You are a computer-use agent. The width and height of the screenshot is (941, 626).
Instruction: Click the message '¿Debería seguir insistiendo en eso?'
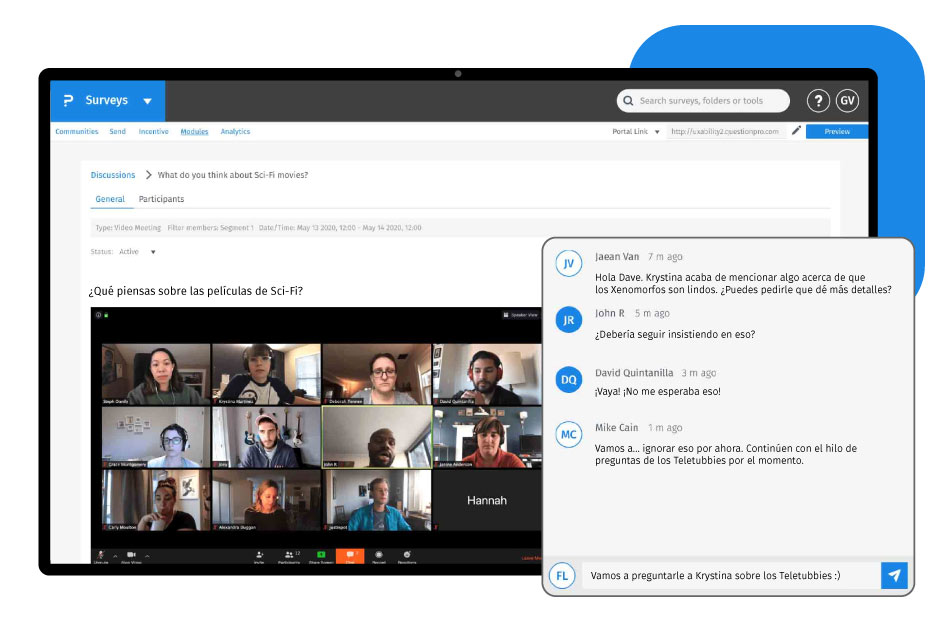pos(675,334)
